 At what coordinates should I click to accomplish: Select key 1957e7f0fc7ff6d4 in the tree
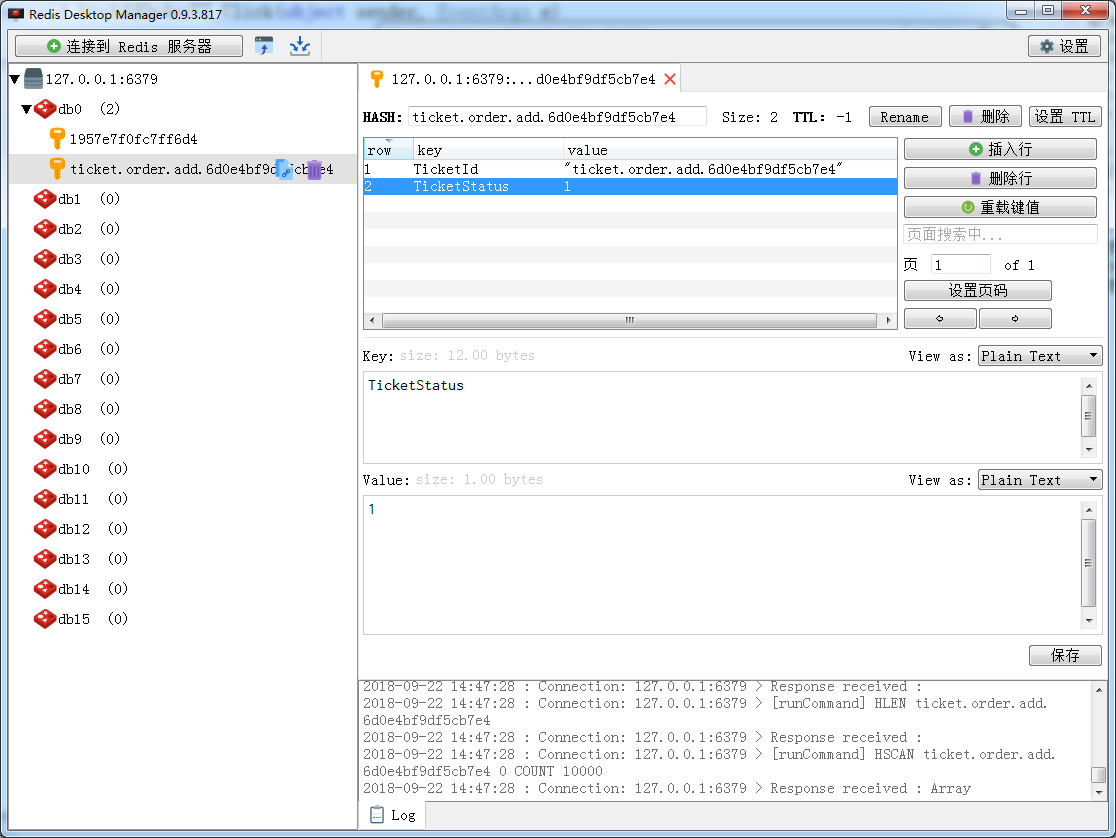[133, 140]
